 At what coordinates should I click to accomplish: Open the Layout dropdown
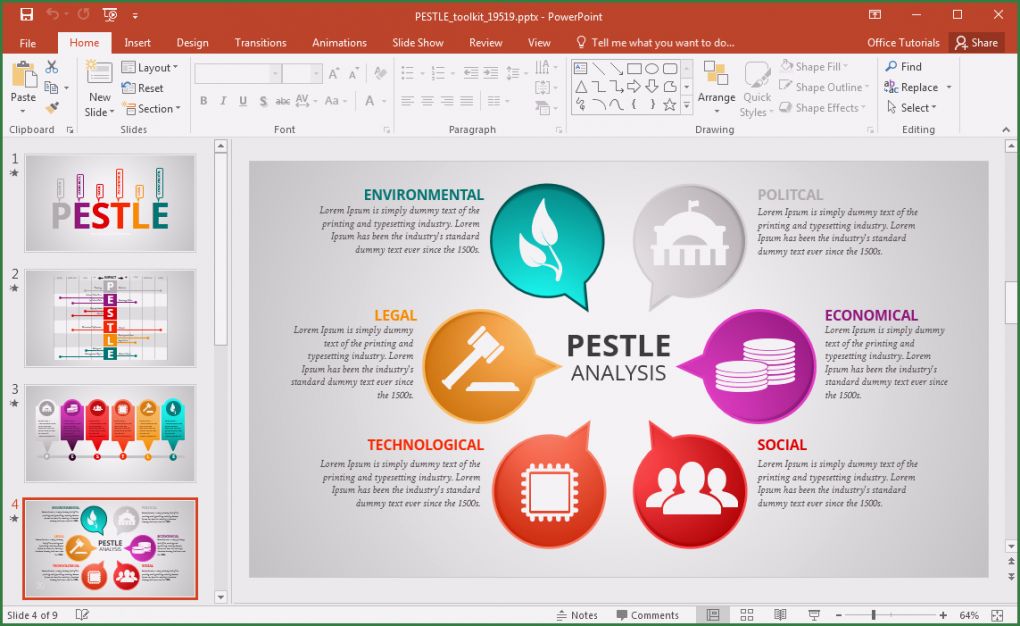coord(150,67)
